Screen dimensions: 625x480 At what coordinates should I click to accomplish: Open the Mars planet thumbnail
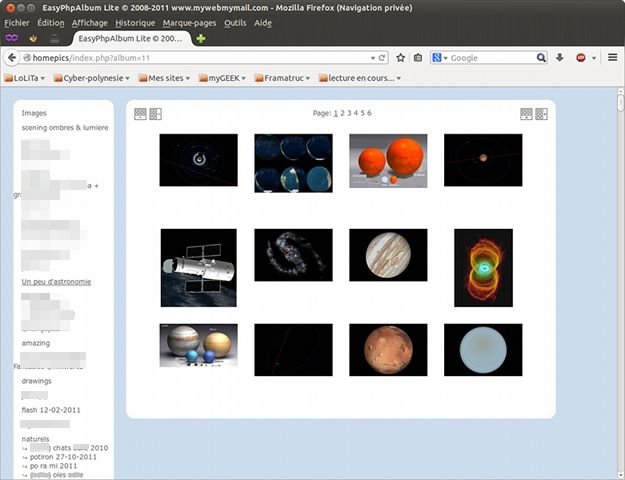tap(388, 350)
